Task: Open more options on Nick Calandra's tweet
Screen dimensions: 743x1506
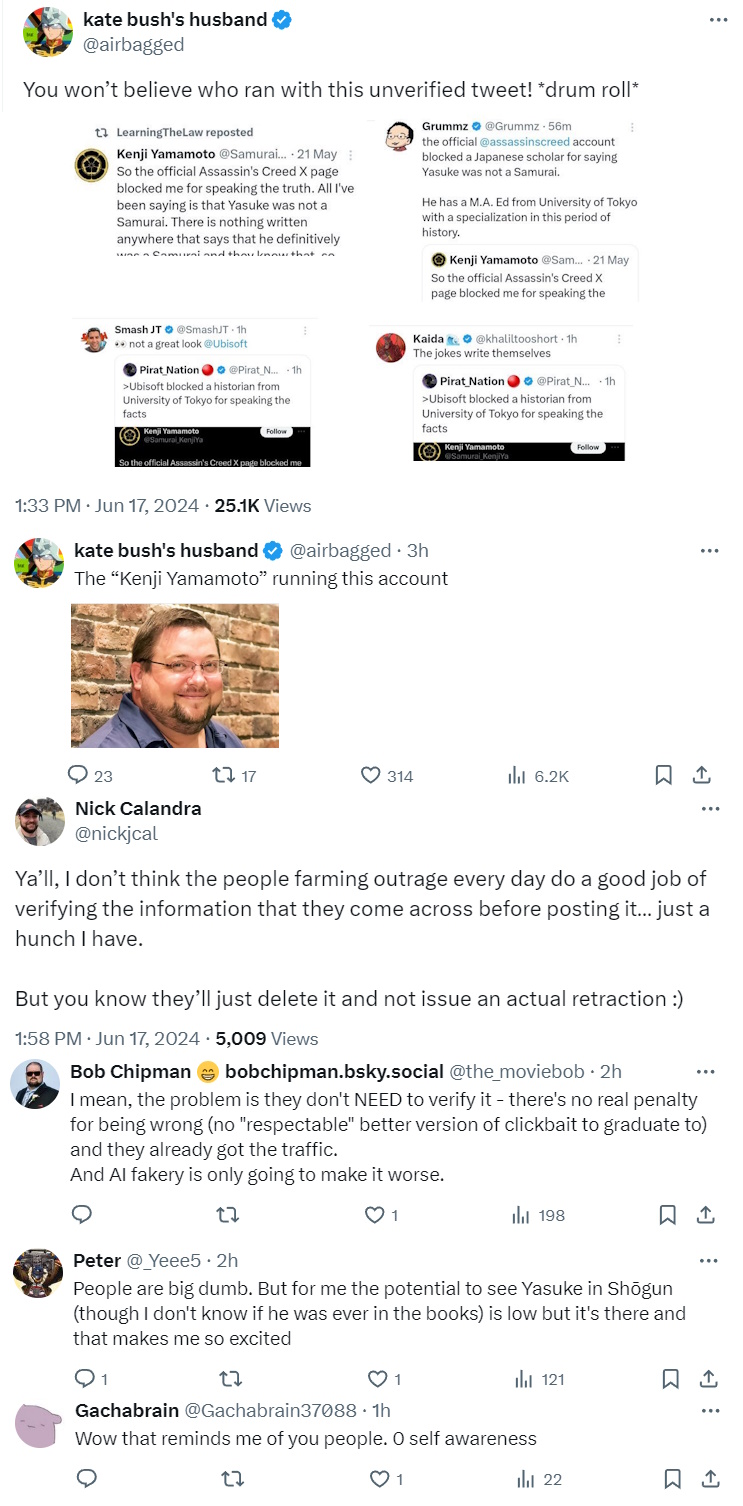Action: (x=711, y=809)
